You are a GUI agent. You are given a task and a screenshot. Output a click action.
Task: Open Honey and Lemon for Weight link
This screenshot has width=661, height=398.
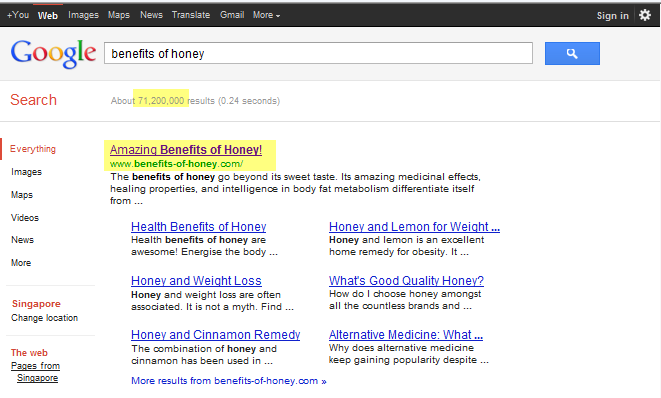click(x=414, y=227)
